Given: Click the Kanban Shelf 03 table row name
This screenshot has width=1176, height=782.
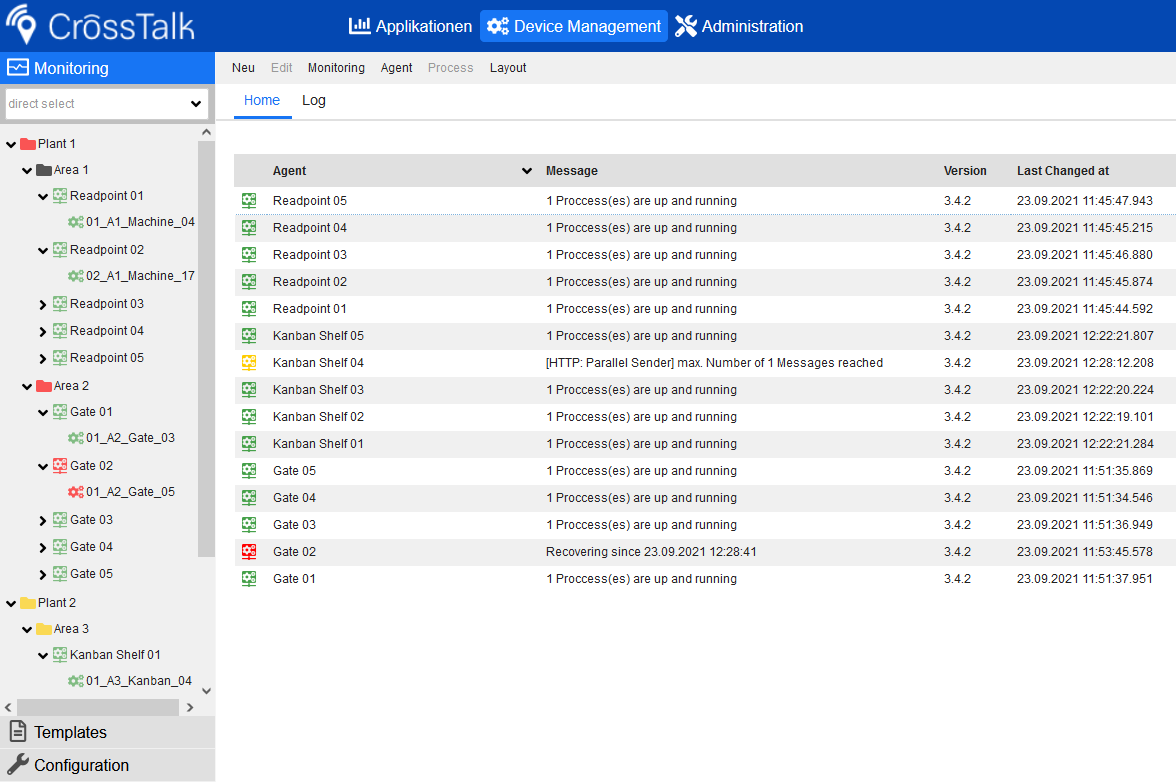Looking at the screenshot, I should (318, 389).
